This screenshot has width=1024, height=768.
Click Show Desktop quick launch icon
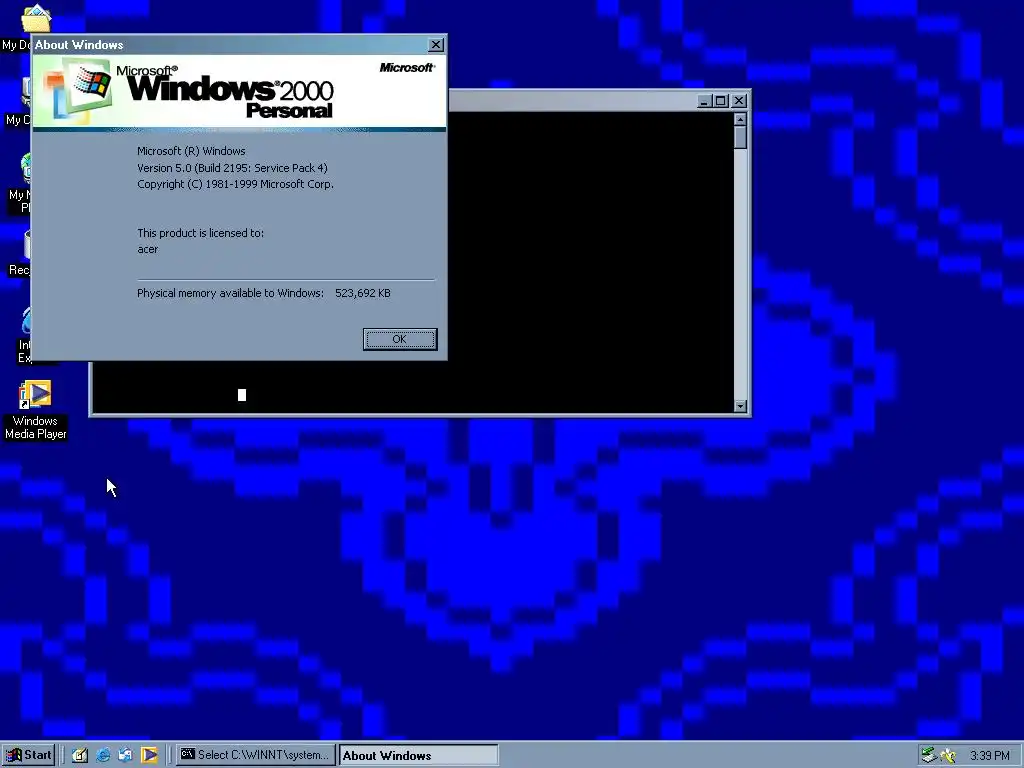80,755
